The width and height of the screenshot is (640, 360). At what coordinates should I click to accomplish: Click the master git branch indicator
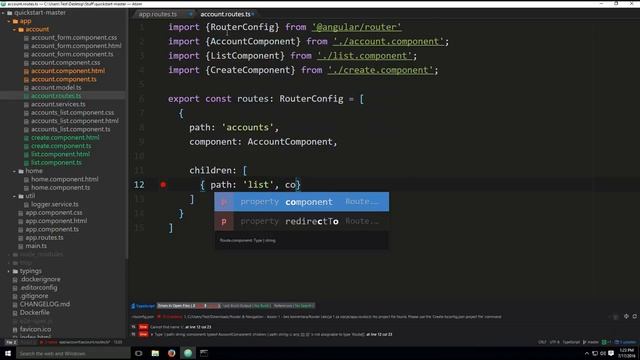click(x=591, y=342)
